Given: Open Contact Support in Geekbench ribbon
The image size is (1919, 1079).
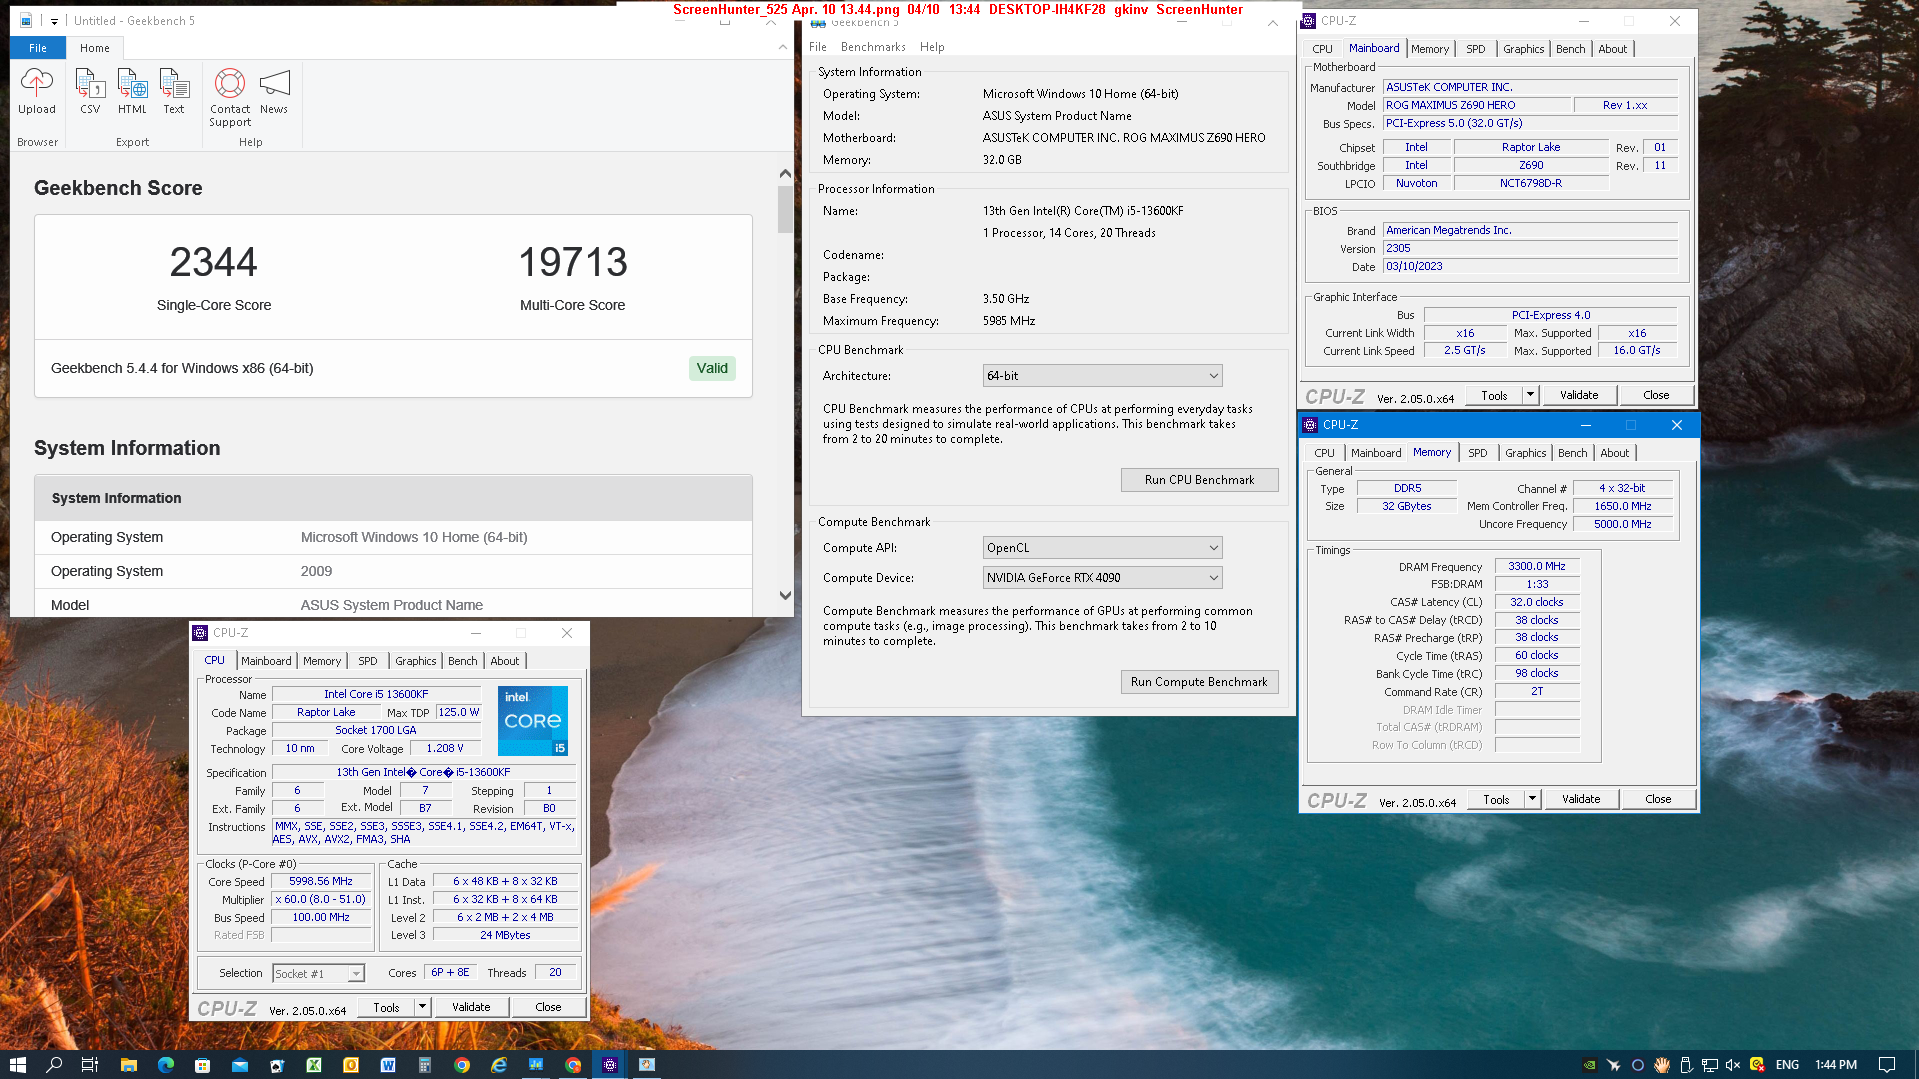Looking at the screenshot, I should click(x=230, y=98).
